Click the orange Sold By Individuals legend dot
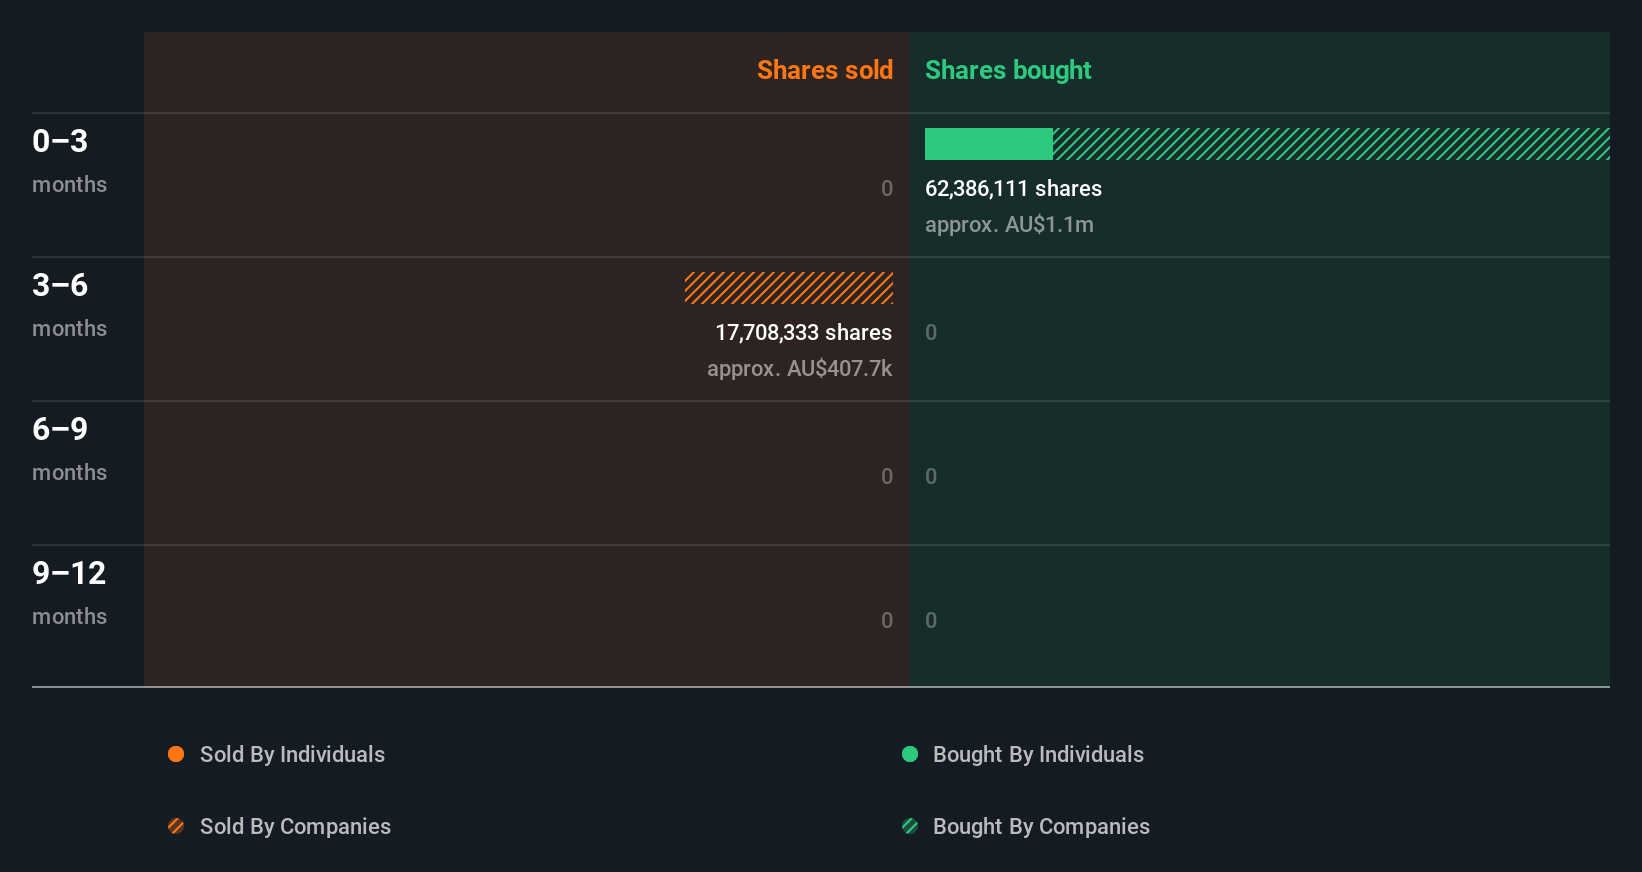This screenshot has height=872, width=1642. tap(176, 754)
